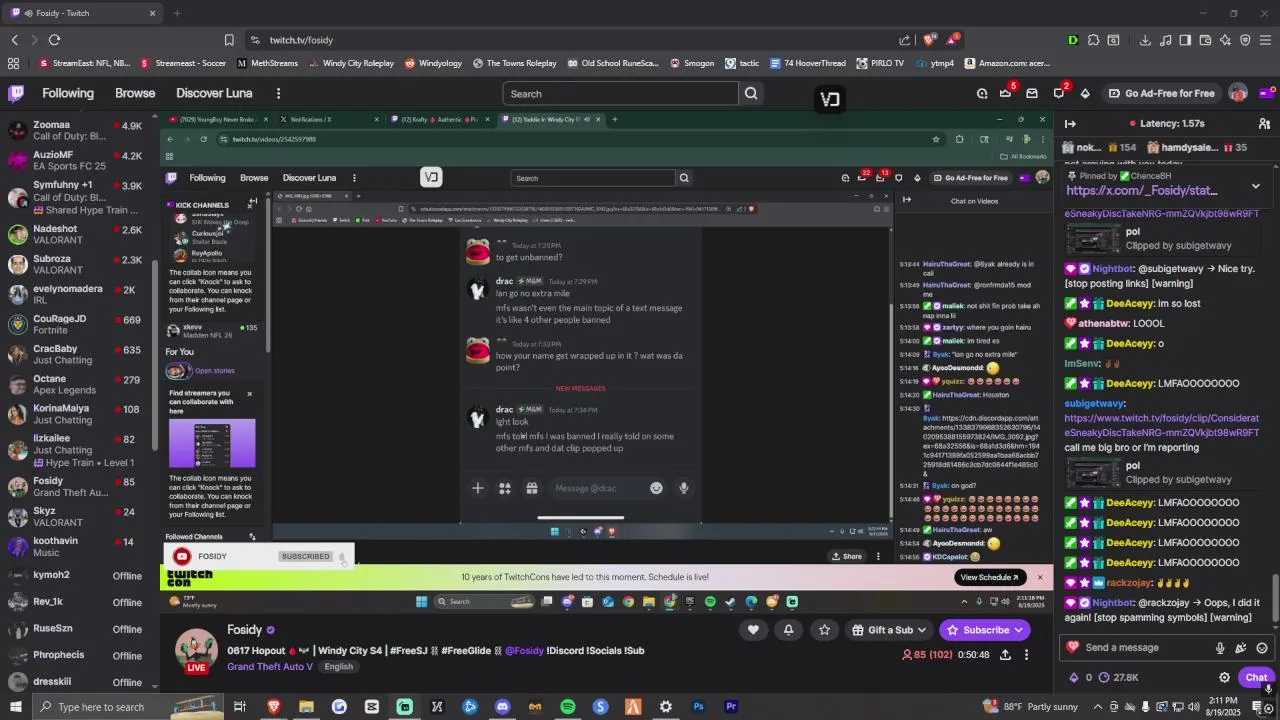Click the chat microphone voice icon
The width and height of the screenshot is (1280, 720).
pyautogui.click(x=1220, y=648)
